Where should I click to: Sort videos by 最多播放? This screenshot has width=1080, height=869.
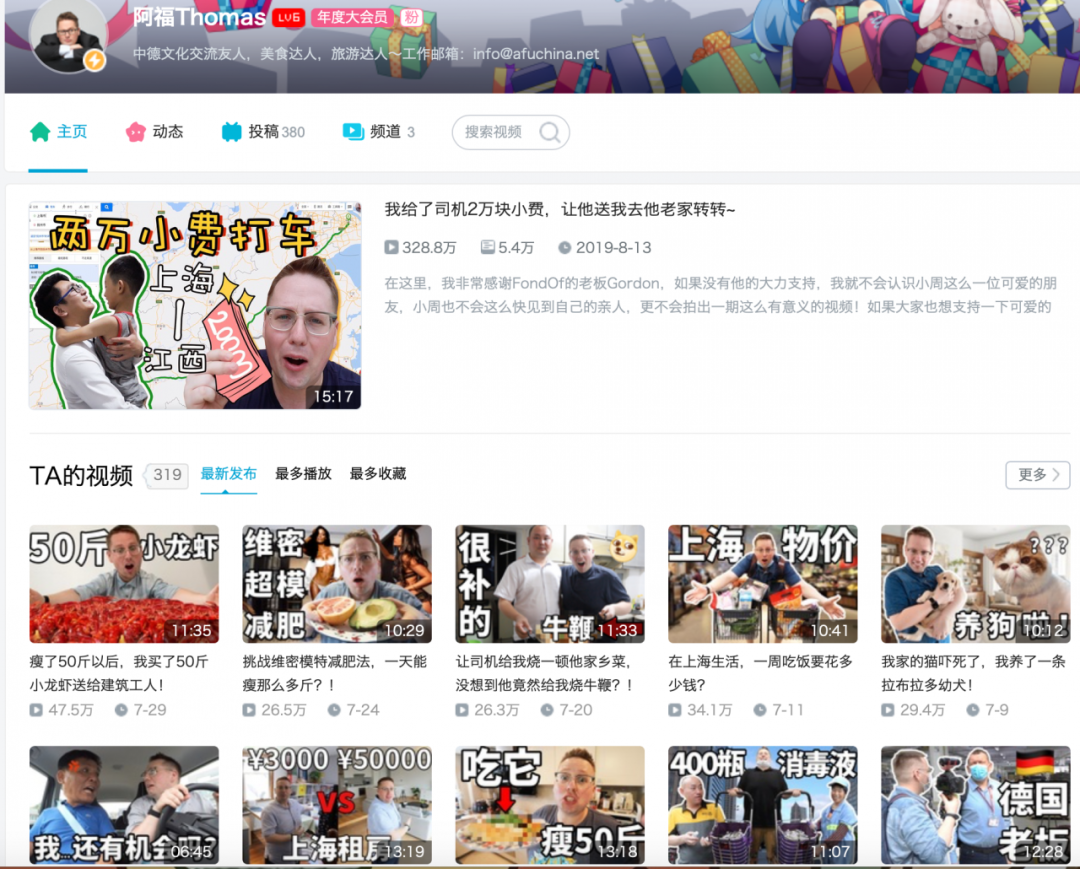click(x=304, y=474)
